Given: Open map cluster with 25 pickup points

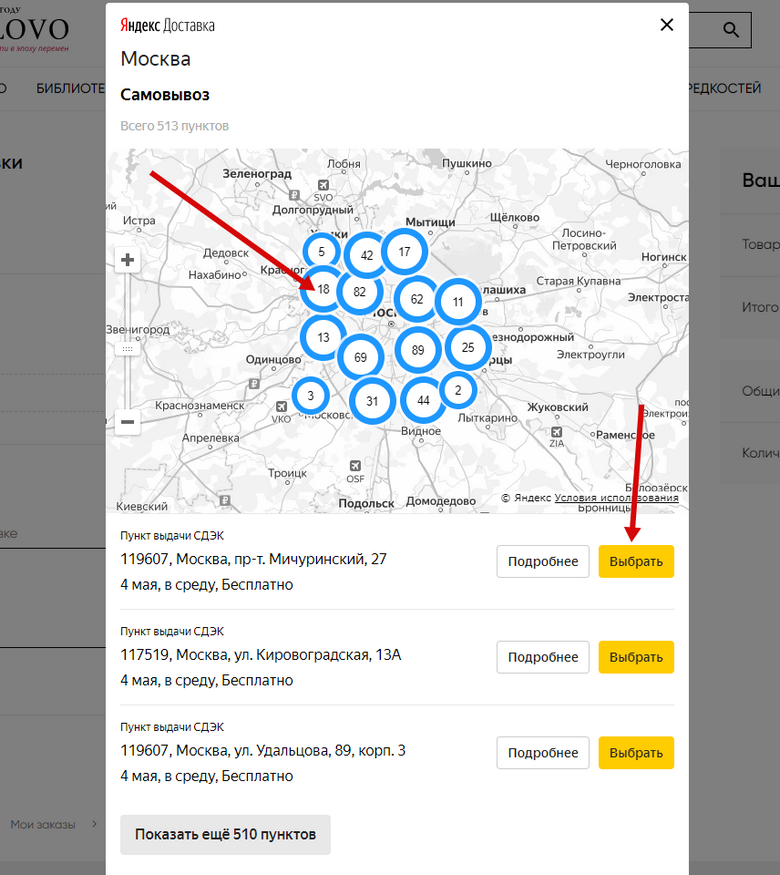Looking at the screenshot, I should 468,348.
